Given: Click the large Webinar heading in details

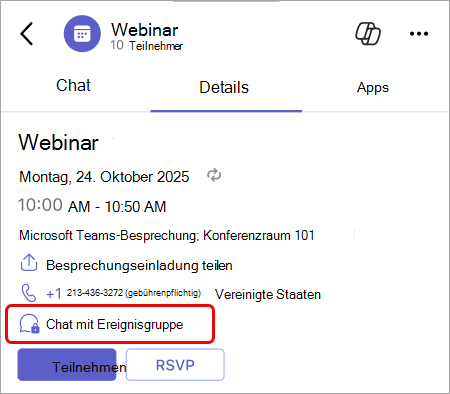Looking at the screenshot, I should (x=59, y=143).
